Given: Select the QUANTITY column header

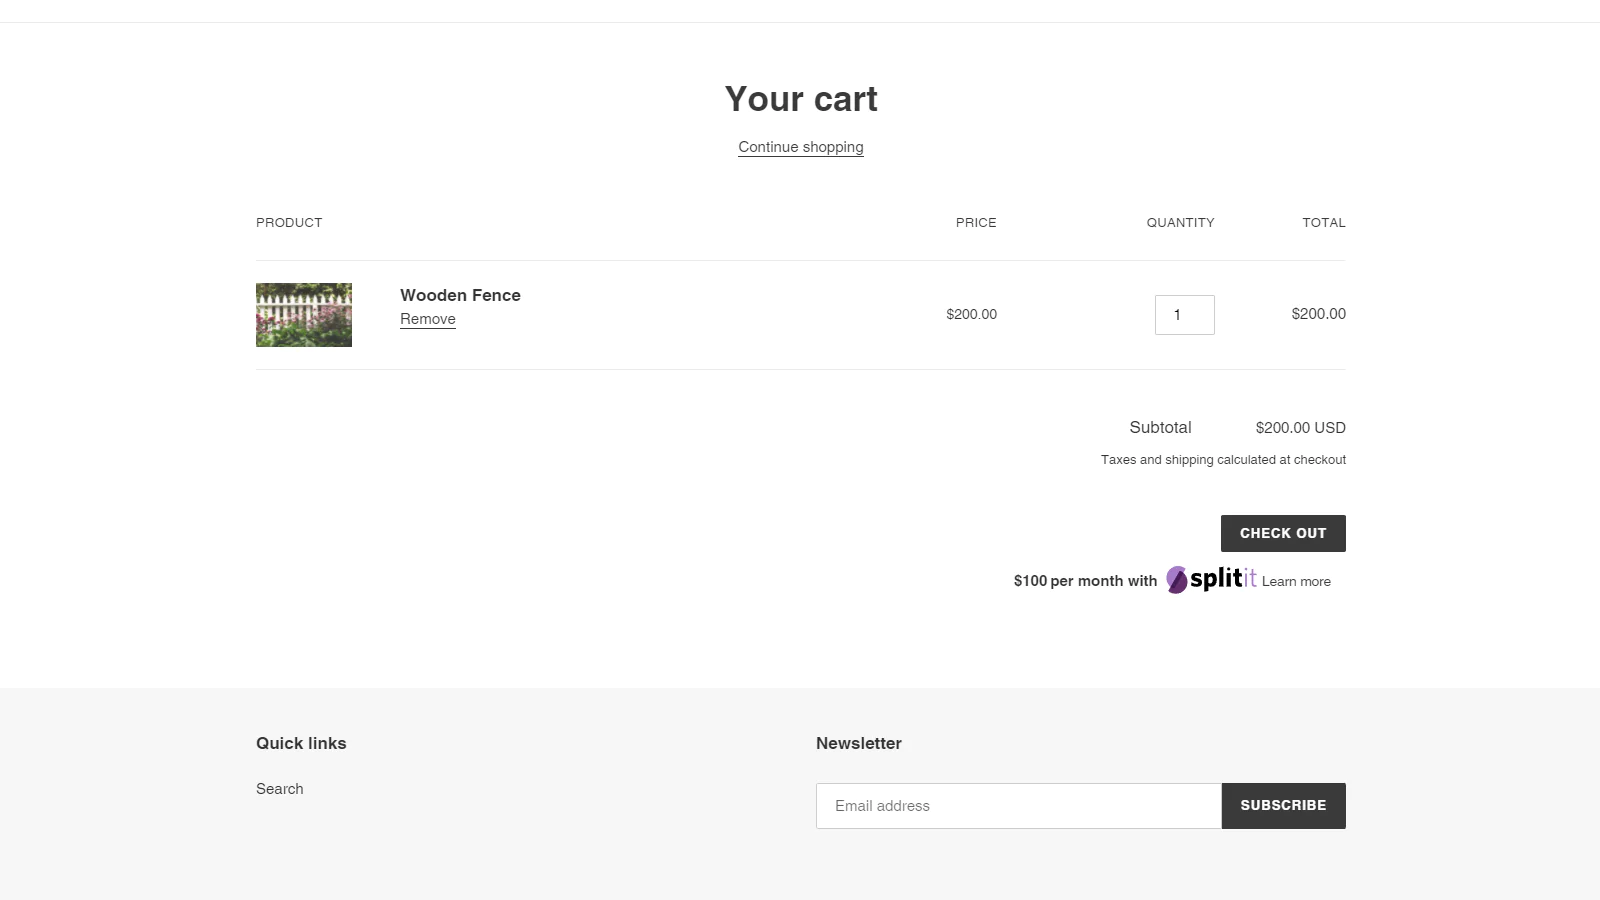Looking at the screenshot, I should coord(1180,223).
